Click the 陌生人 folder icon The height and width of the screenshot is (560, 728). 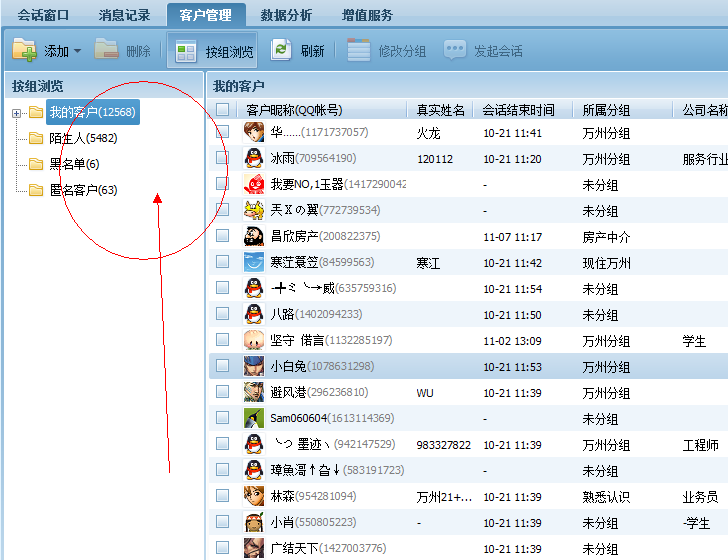click(36, 138)
